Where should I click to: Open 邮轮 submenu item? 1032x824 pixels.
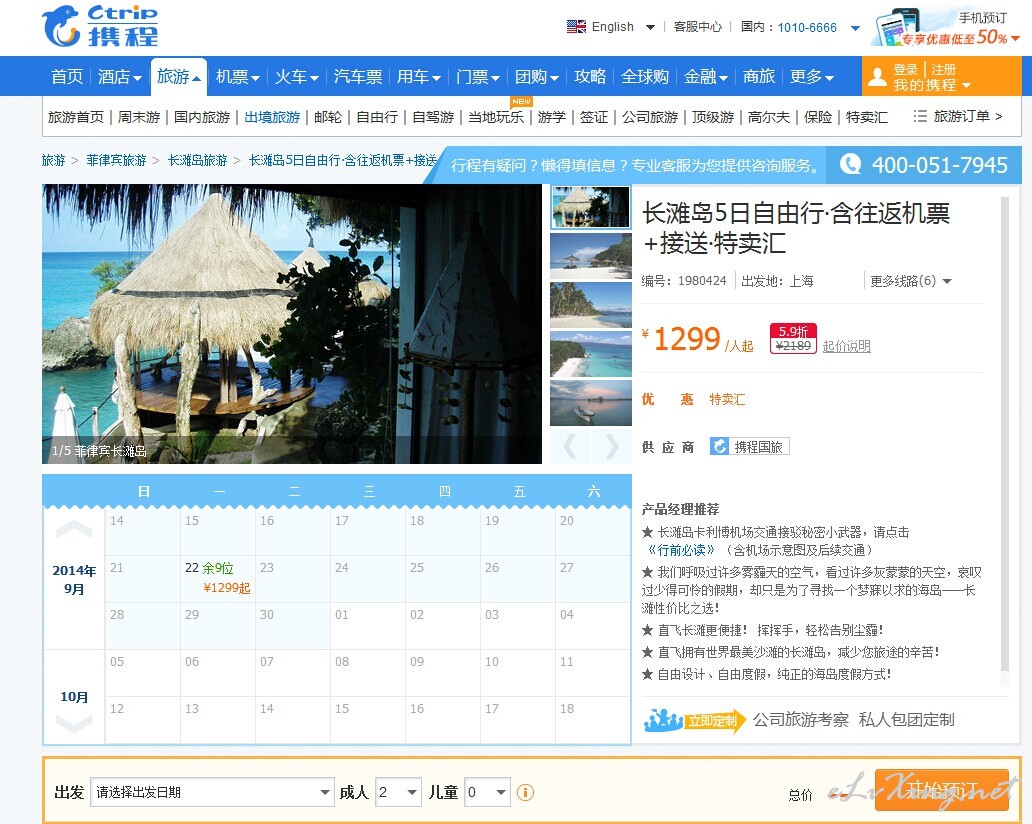point(328,117)
